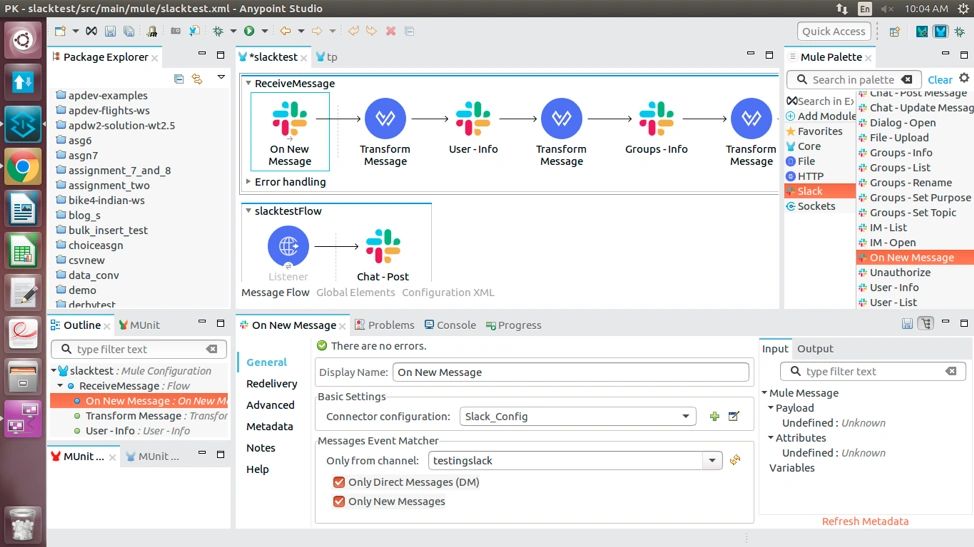Open Run button dropdown arrow
Viewport: 974px width, 547px height.
pos(264,31)
